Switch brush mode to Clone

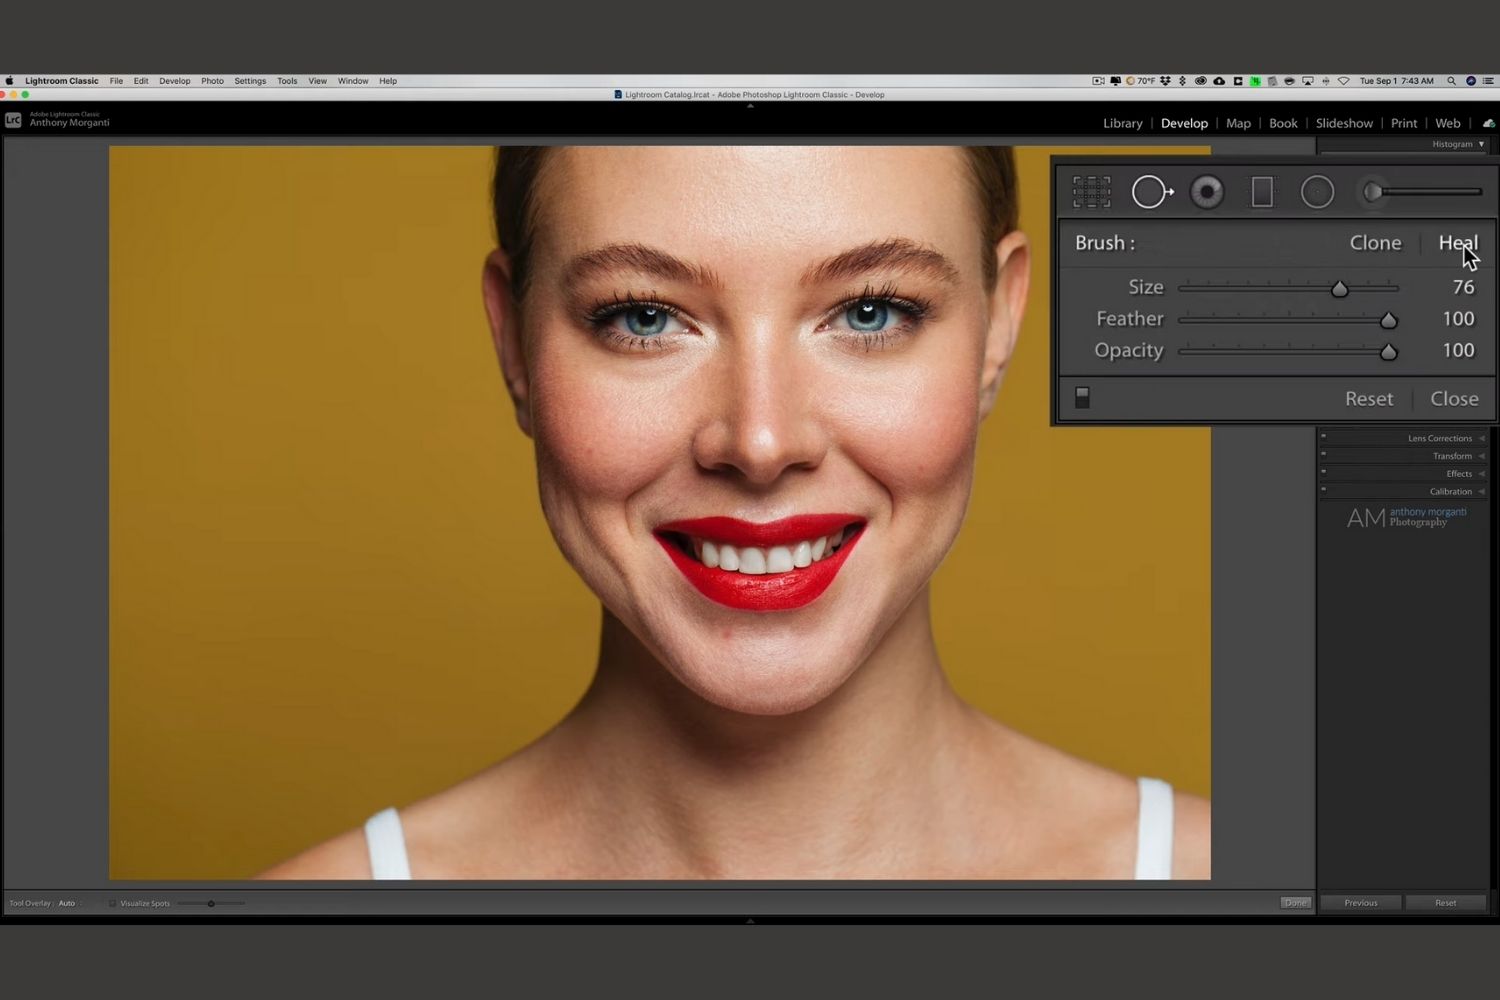[1375, 243]
